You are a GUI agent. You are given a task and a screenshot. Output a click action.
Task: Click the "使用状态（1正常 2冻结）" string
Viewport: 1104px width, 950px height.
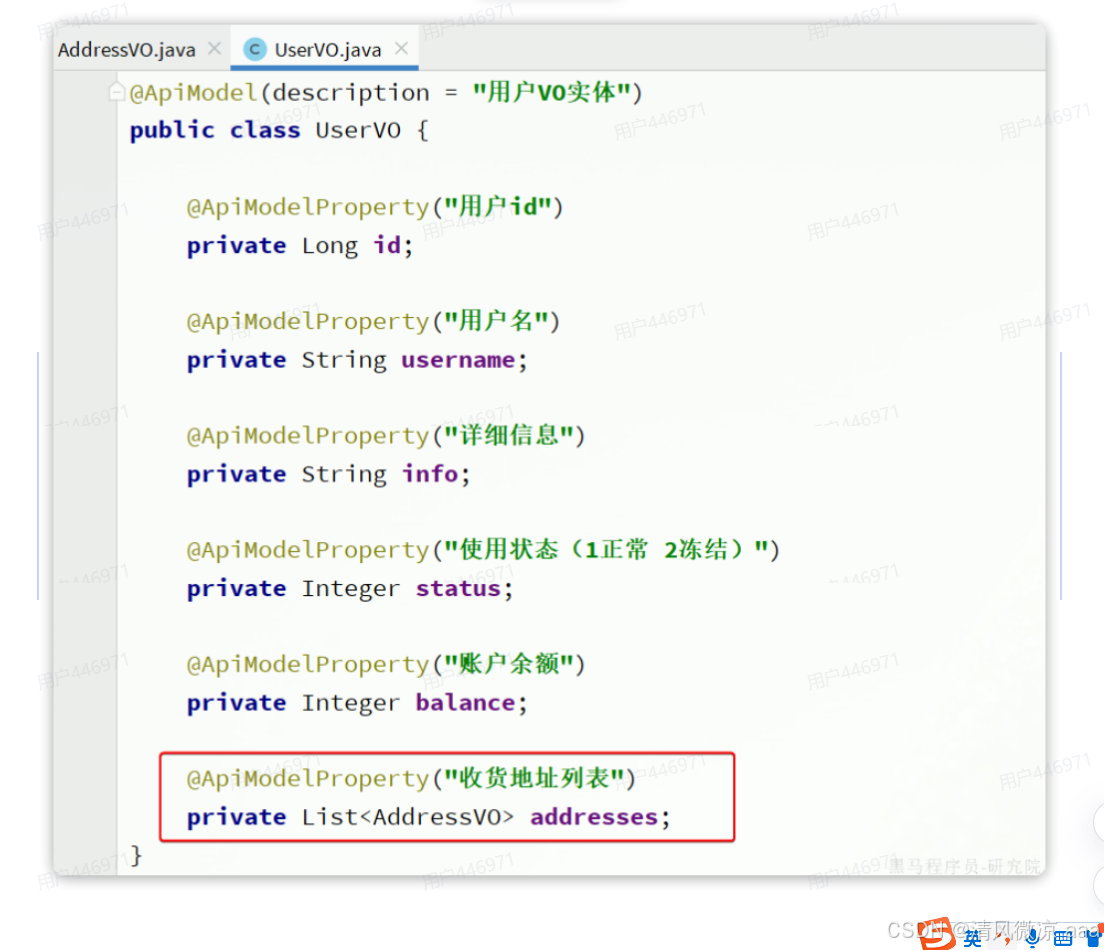tap(606, 549)
